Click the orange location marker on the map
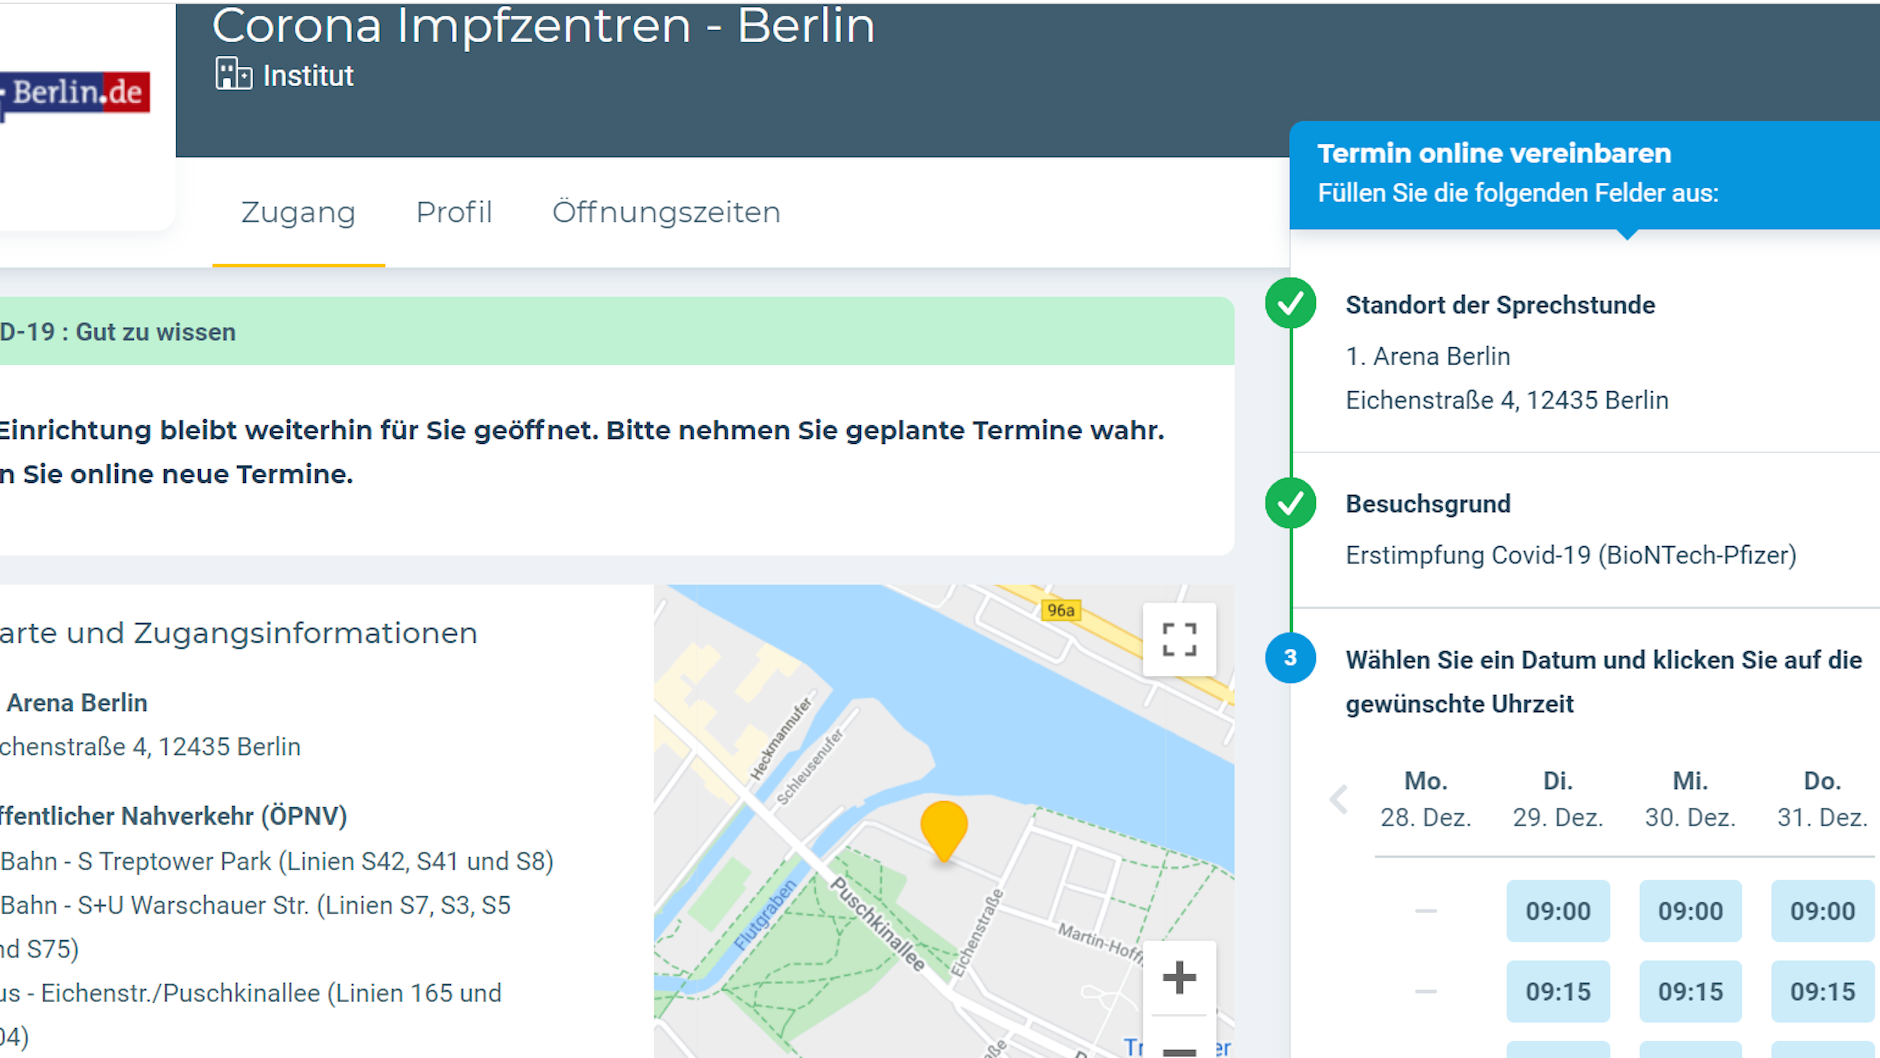1880x1058 pixels. 944,830
